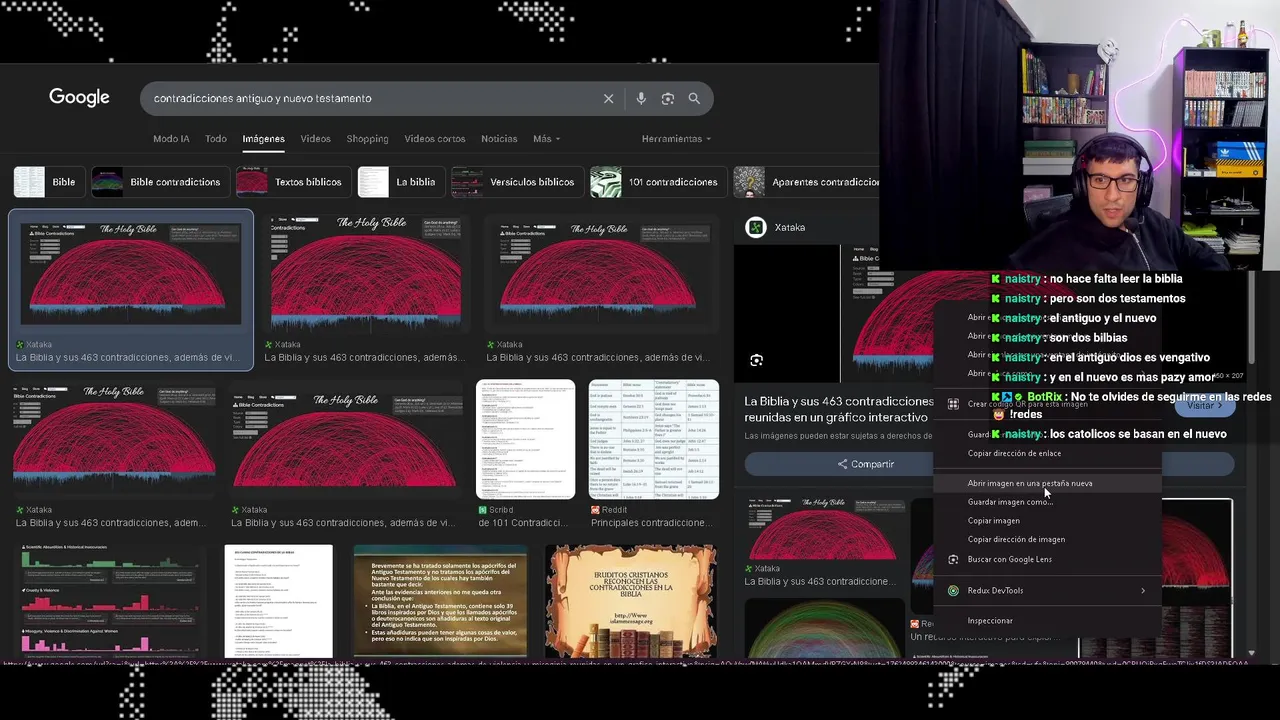Open the Eruditos Cristianos parchment thumbnail
The height and width of the screenshot is (720, 1280).
pos(631,600)
